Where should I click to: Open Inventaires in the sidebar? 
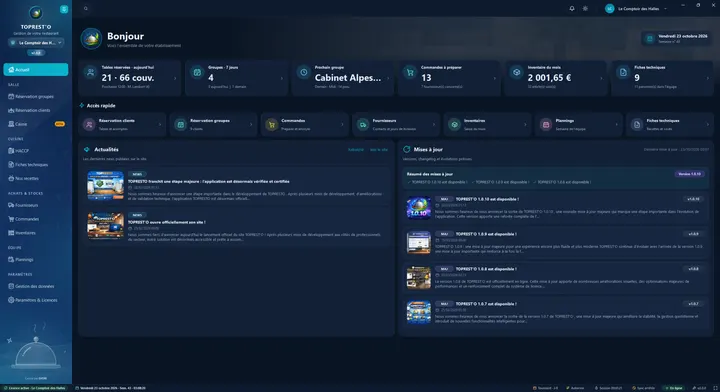(36, 233)
